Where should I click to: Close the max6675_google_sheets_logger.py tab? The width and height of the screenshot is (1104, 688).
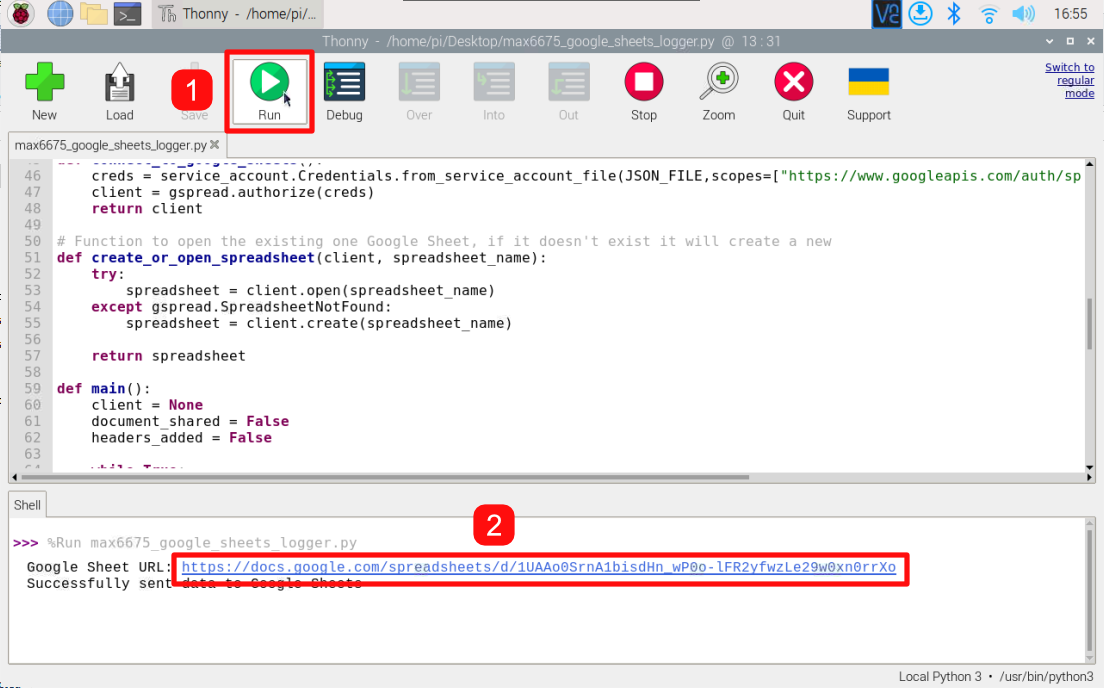pos(213,143)
